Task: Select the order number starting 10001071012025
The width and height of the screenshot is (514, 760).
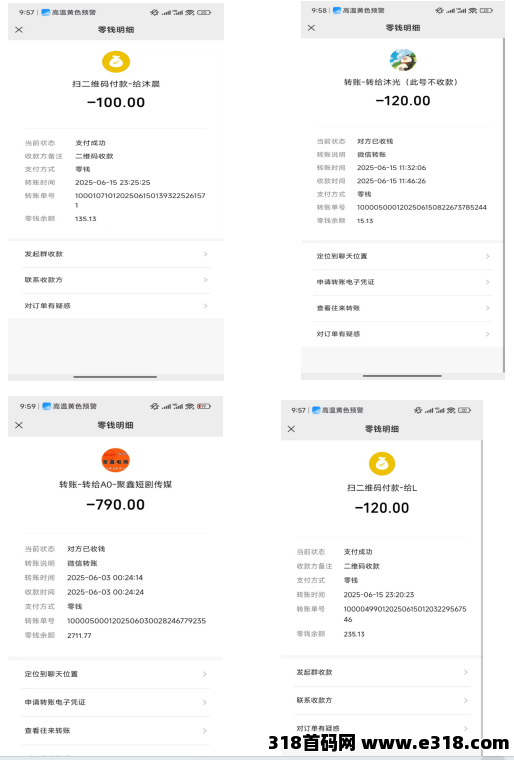Action: (x=140, y=200)
